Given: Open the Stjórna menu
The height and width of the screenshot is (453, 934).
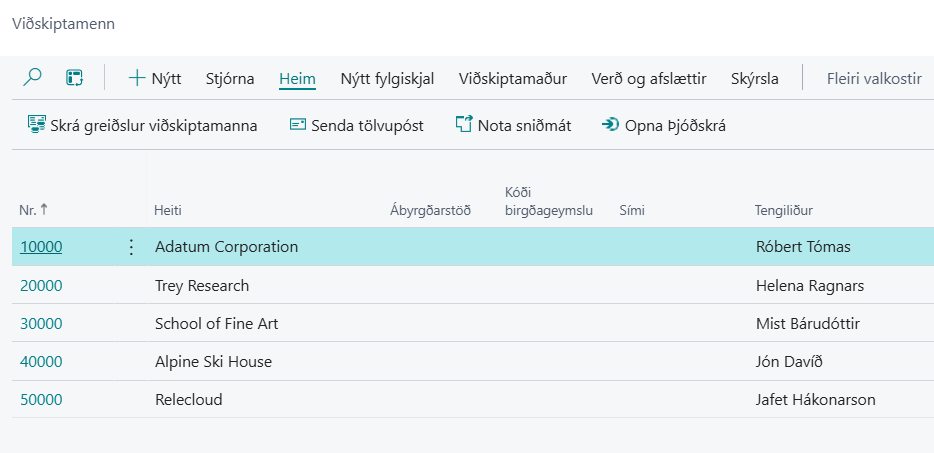Looking at the screenshot, I should point(229,78).
